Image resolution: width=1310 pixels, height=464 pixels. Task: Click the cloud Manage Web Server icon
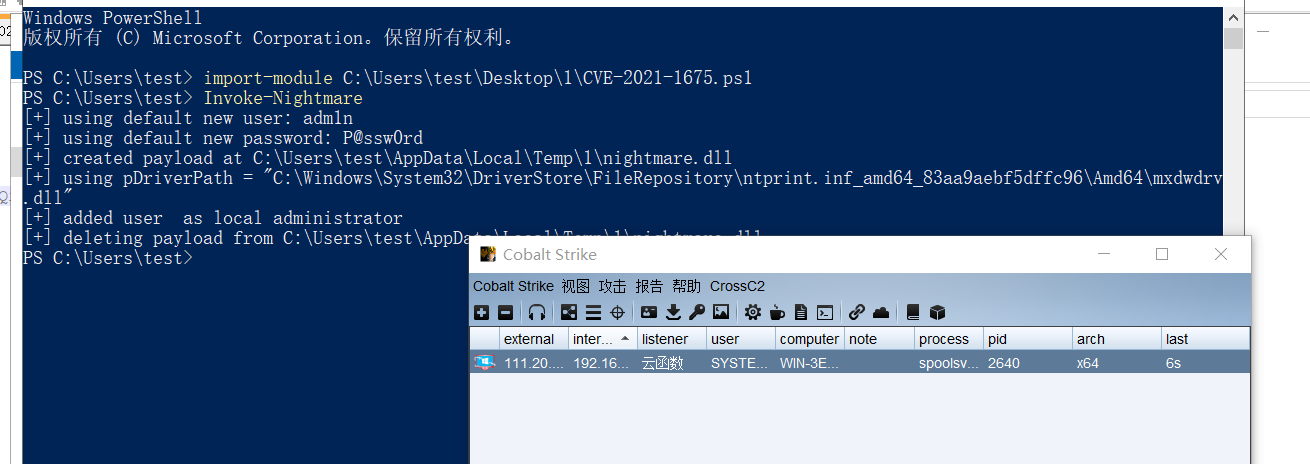pos(881,312)
